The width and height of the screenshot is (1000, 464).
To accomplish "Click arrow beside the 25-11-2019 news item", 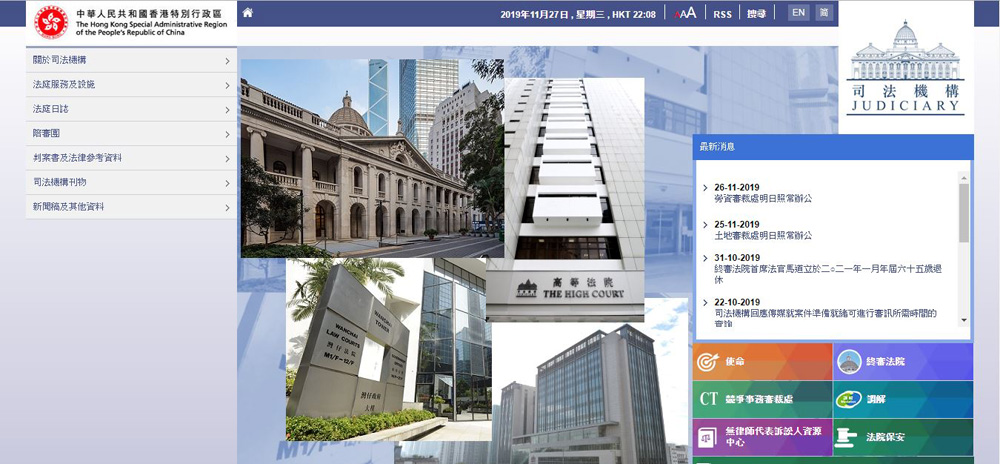I will pos(705,224).
